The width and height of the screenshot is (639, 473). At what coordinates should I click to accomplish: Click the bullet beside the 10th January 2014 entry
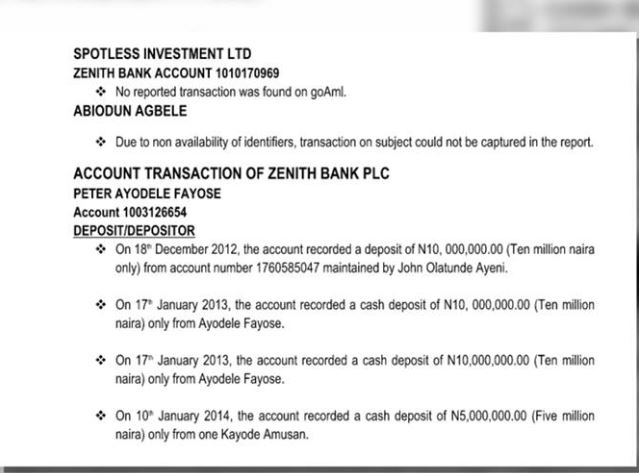pyautogui.click(x=99, y=414)
